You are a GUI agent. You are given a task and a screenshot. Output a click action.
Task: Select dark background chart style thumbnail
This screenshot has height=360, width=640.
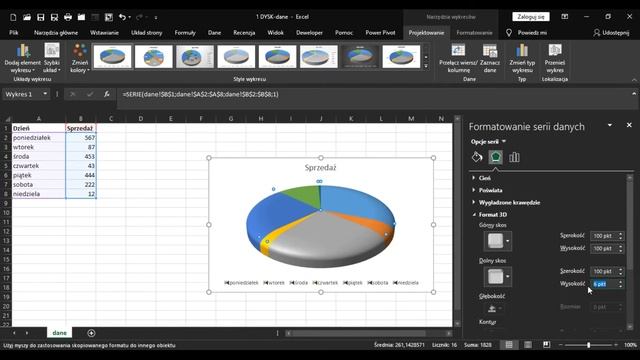click(360, 57)
